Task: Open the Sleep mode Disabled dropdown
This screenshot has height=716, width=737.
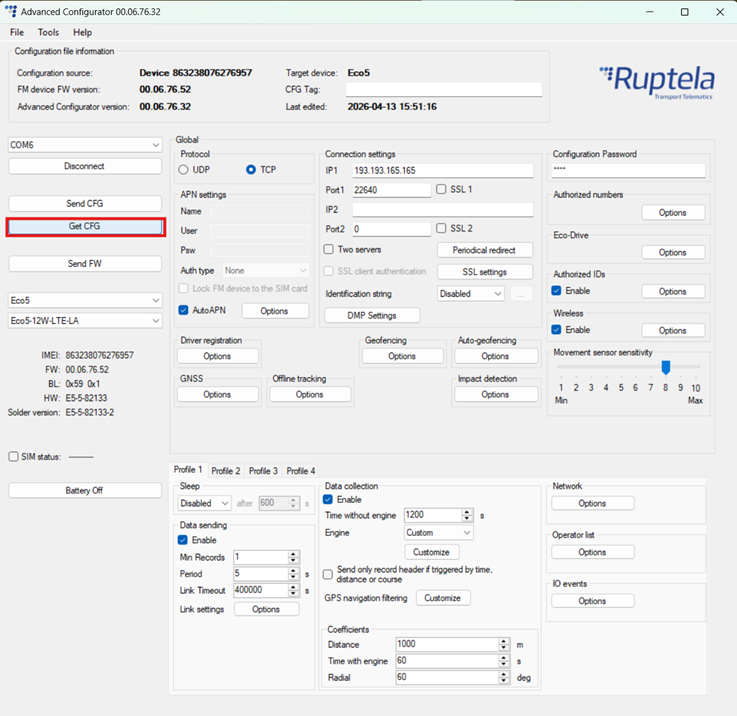Action: pos(204,503)
